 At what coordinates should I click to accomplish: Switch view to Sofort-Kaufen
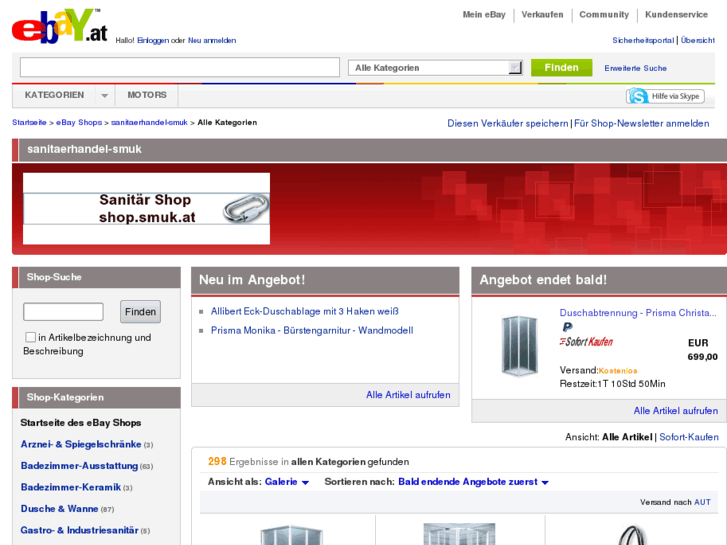[689, 437]
